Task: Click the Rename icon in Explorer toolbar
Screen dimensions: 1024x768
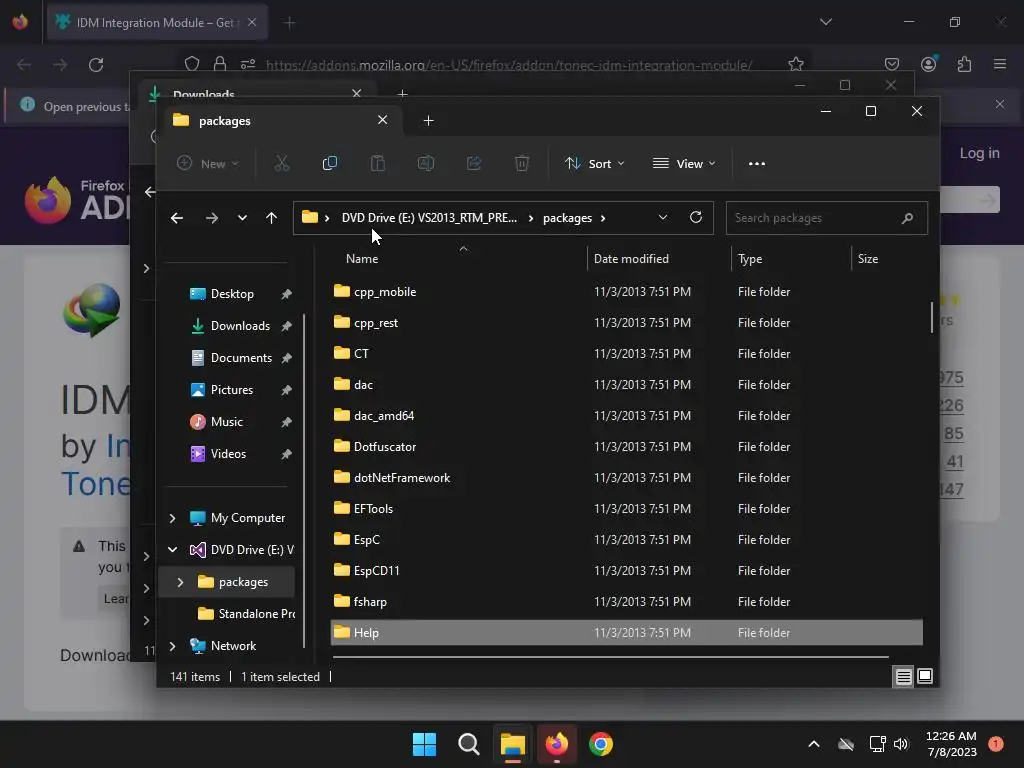Action: (x=426, y=163)
